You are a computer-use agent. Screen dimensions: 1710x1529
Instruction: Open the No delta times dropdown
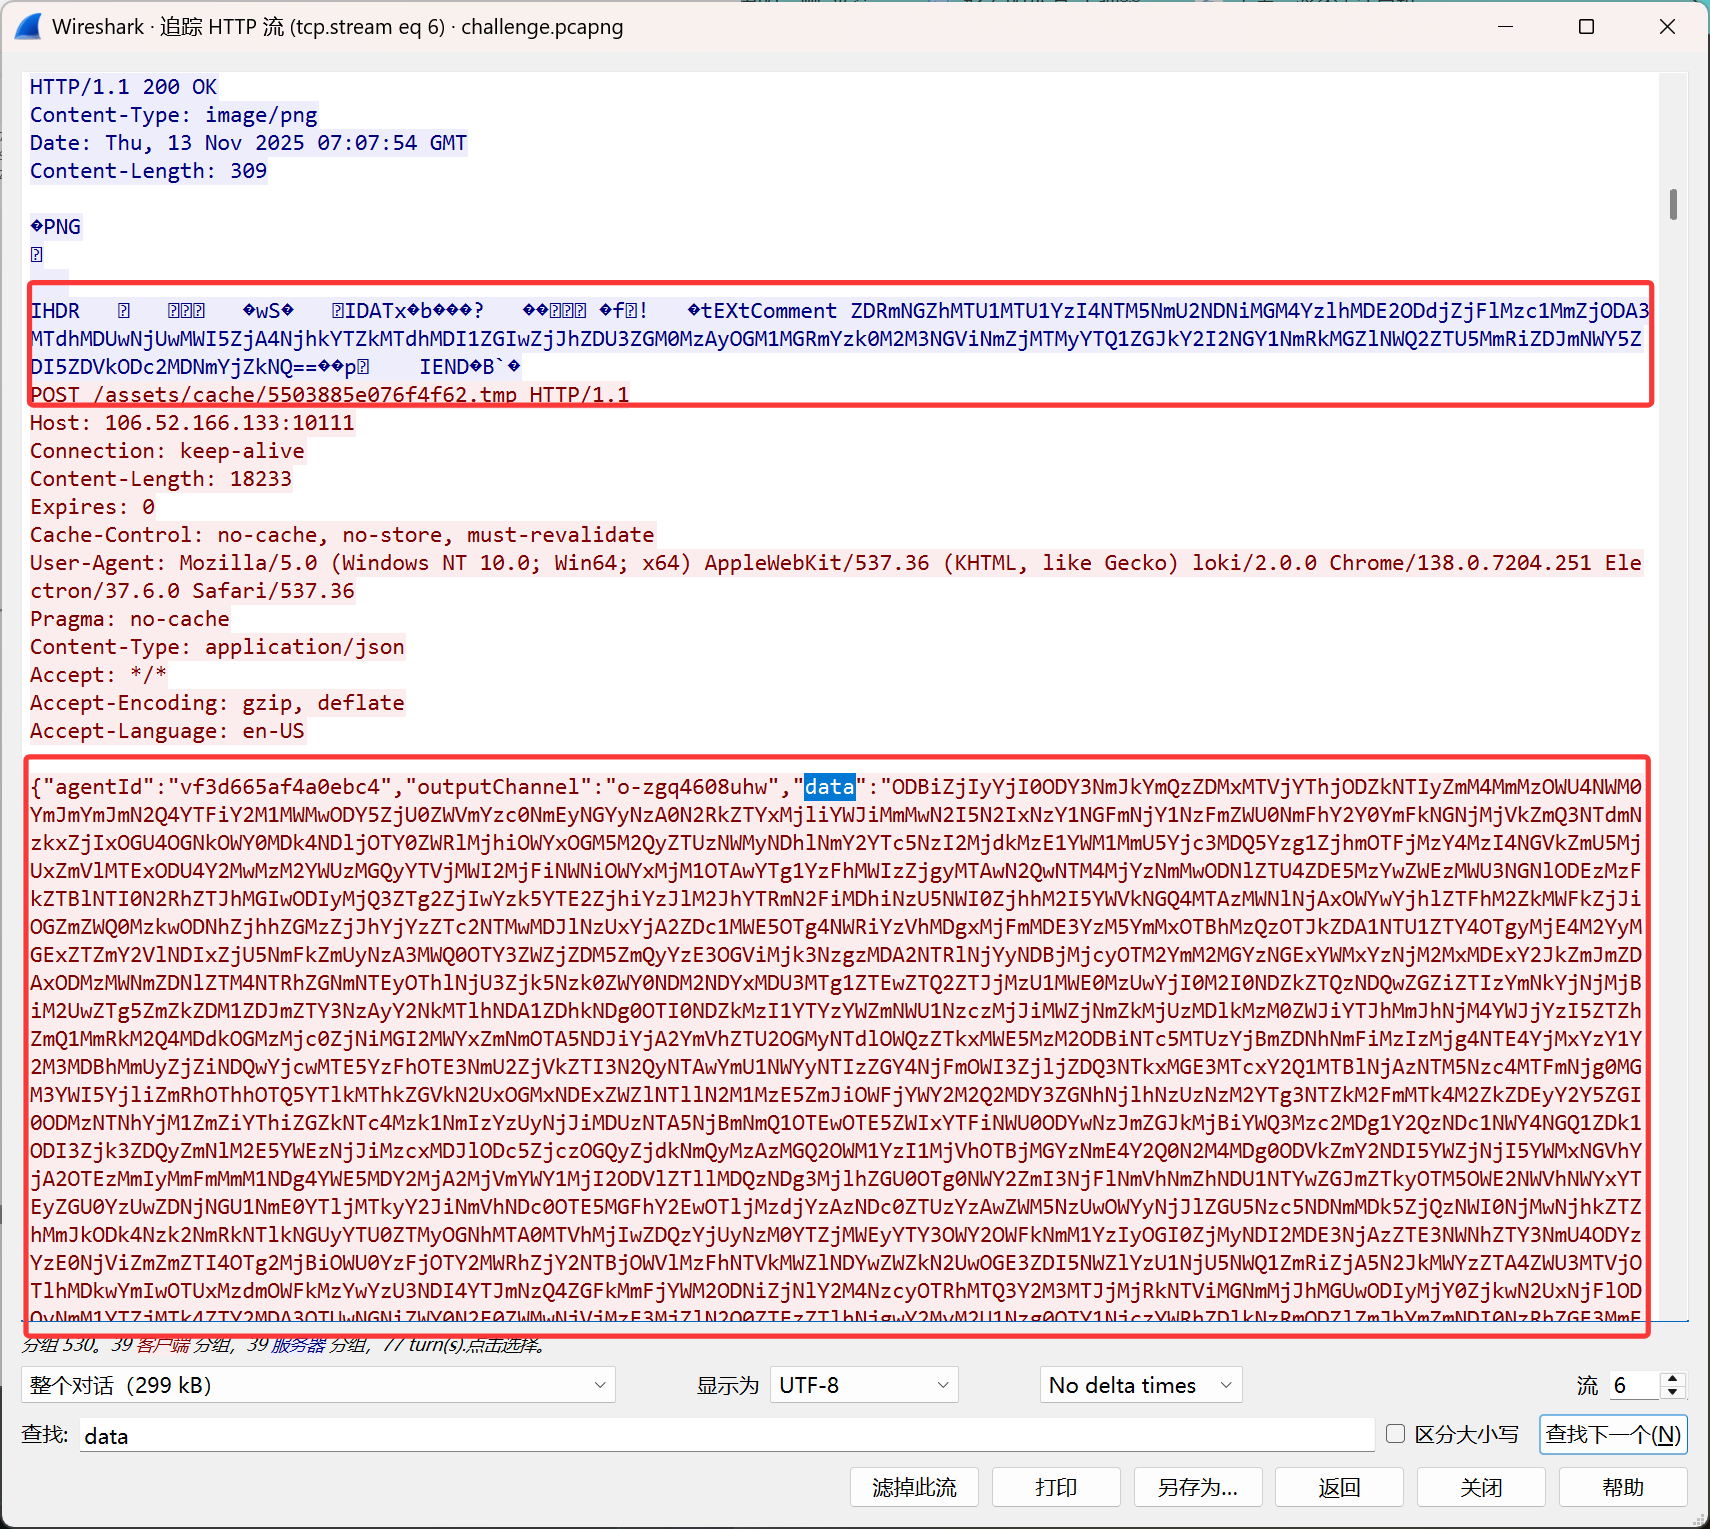[1141, 1385]
